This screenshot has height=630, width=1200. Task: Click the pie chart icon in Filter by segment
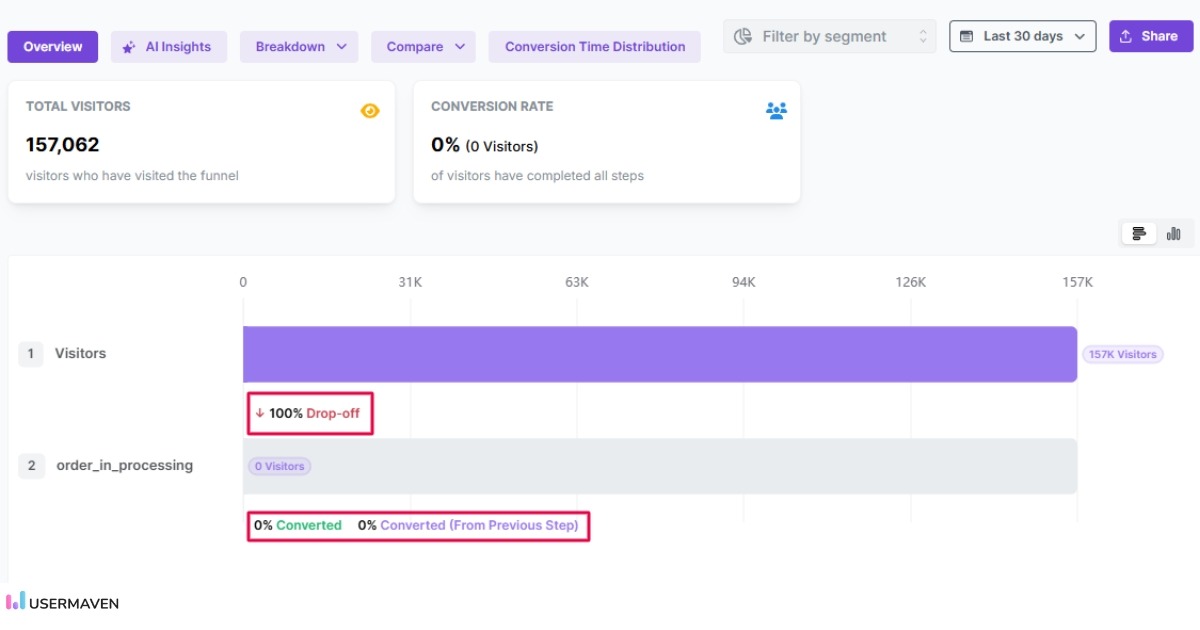click(742, 36)
